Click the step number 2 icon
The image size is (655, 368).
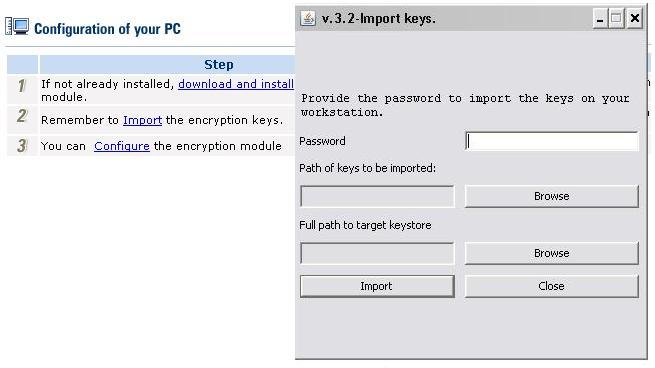click(22, 116)
